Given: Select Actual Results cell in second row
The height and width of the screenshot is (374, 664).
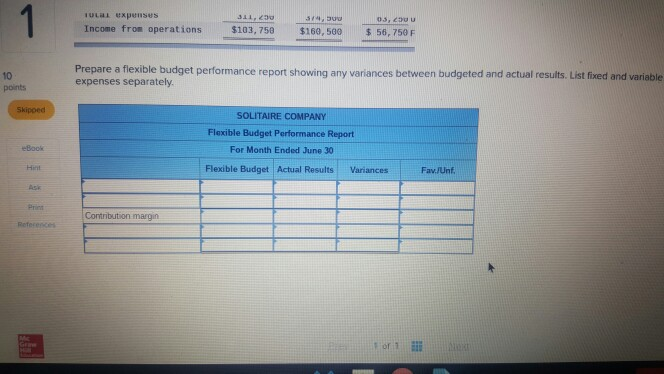Looking at the screenshot, I should click(305, 202).
